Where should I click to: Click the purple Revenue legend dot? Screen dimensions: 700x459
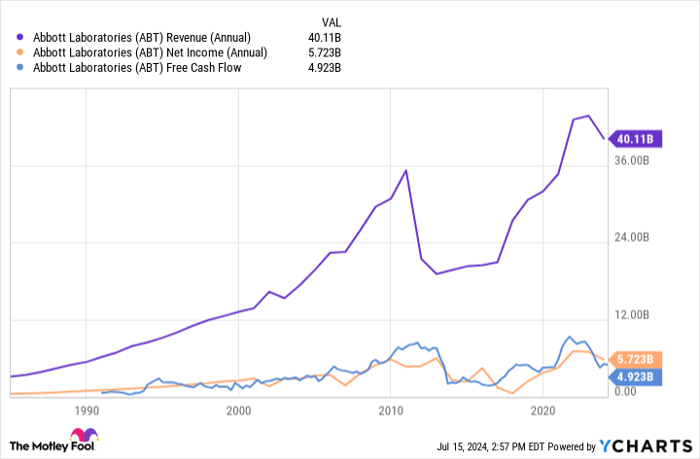click(20, 38)
